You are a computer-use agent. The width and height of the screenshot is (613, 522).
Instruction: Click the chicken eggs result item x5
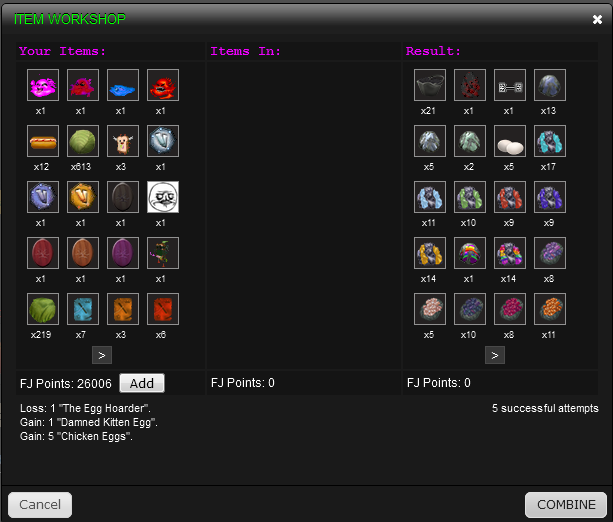(510, 141)
